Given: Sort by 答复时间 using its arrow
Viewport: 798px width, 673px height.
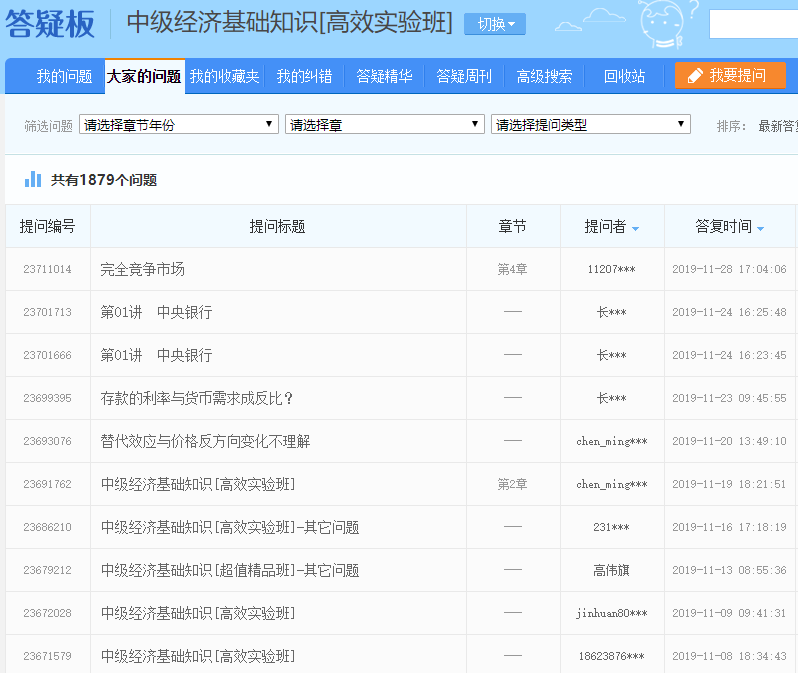Looking at the screenshot, I should click(x=760, y=229).
